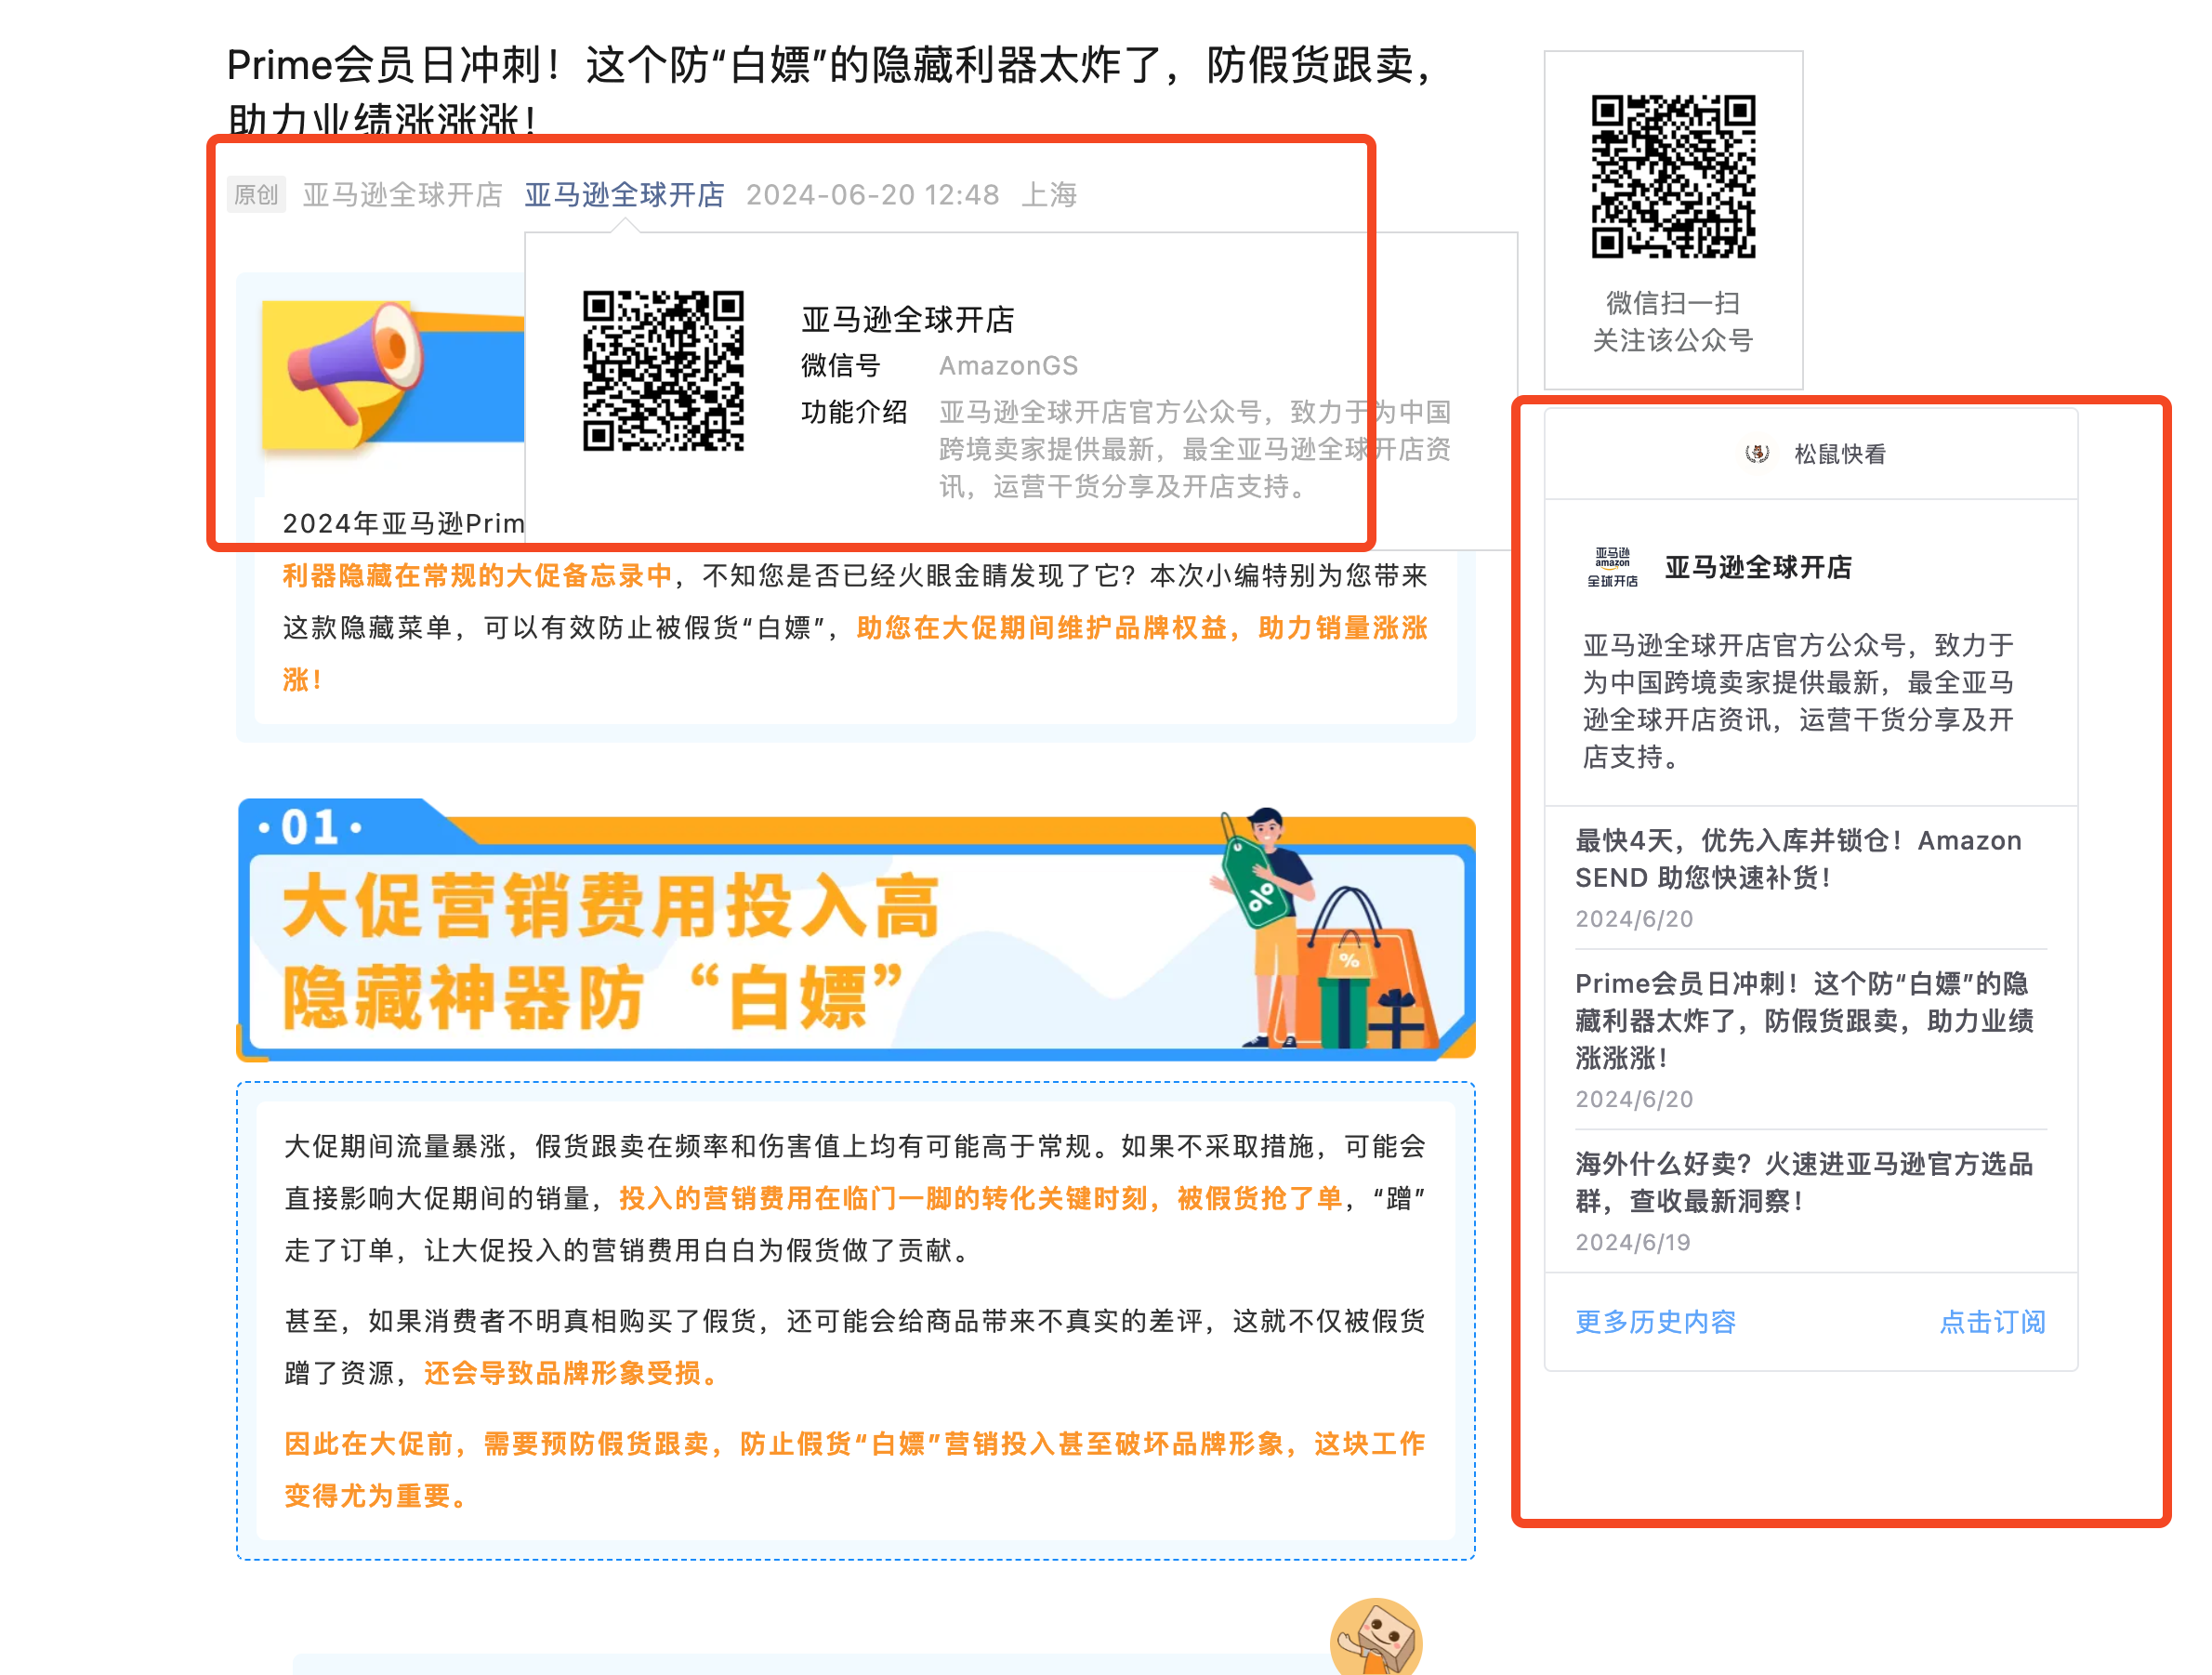Click the 上海 location label
Screen dimensions: 2212x1675
click(x=1049, y=194)
